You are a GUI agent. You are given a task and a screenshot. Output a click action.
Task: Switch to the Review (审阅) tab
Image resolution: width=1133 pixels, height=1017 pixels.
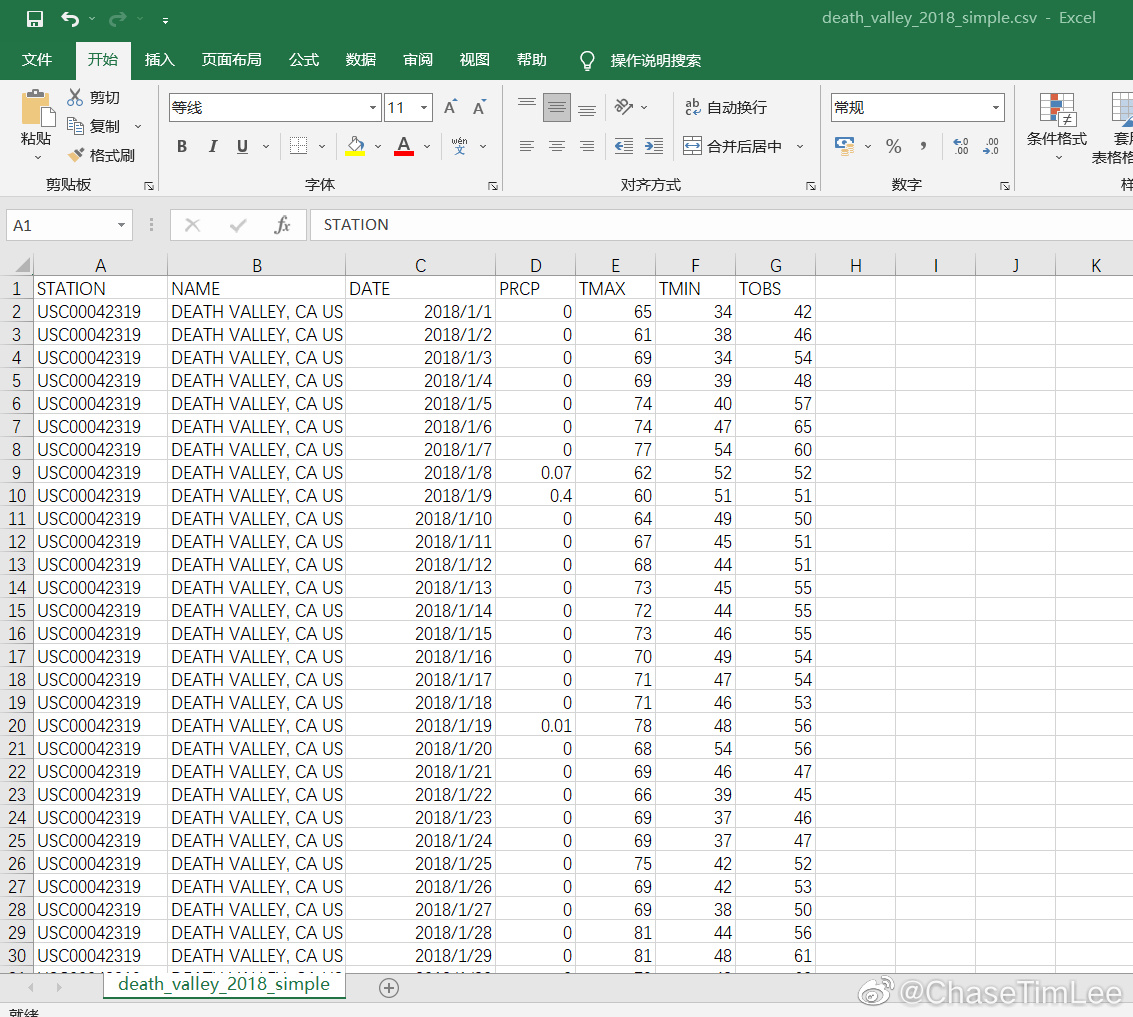point(418,60)
